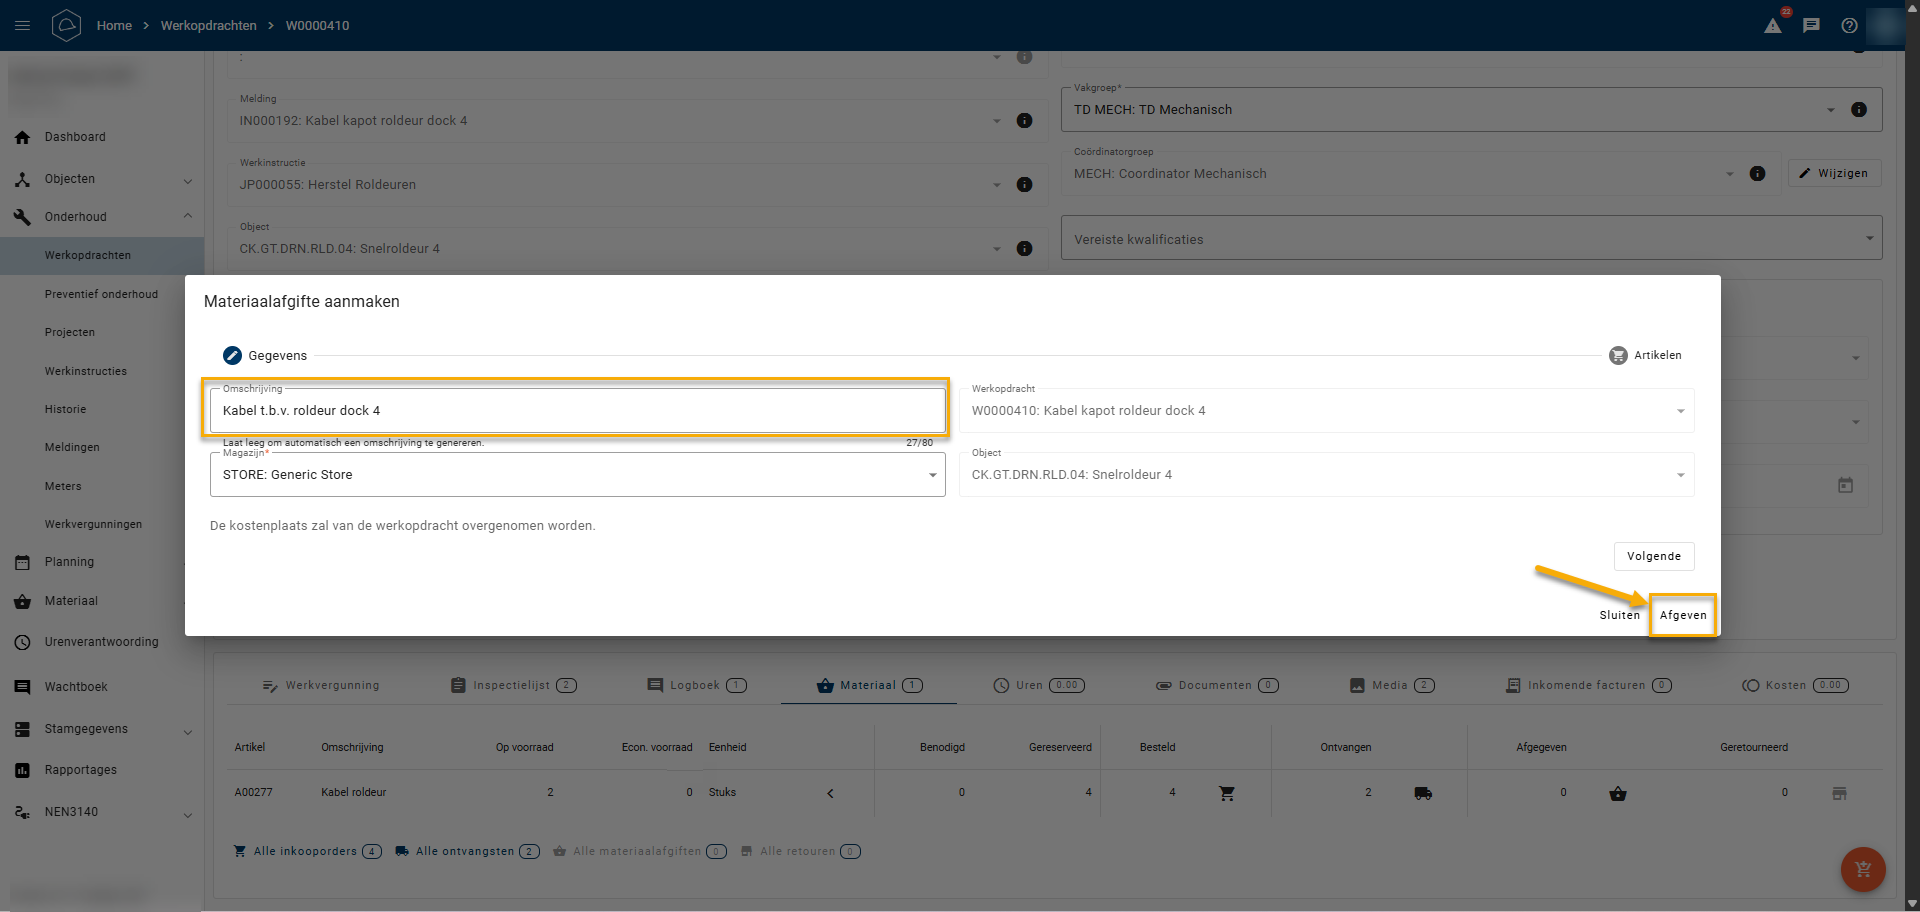Screen dimensions: 1920x912
Task: Click the notifications warning bell icon
Action: tap(1773, 26)
